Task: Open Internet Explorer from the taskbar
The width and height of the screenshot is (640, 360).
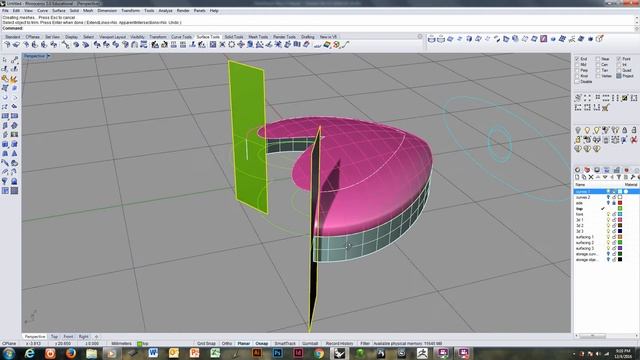Action: pyautogui.click(x=30, y=353)
